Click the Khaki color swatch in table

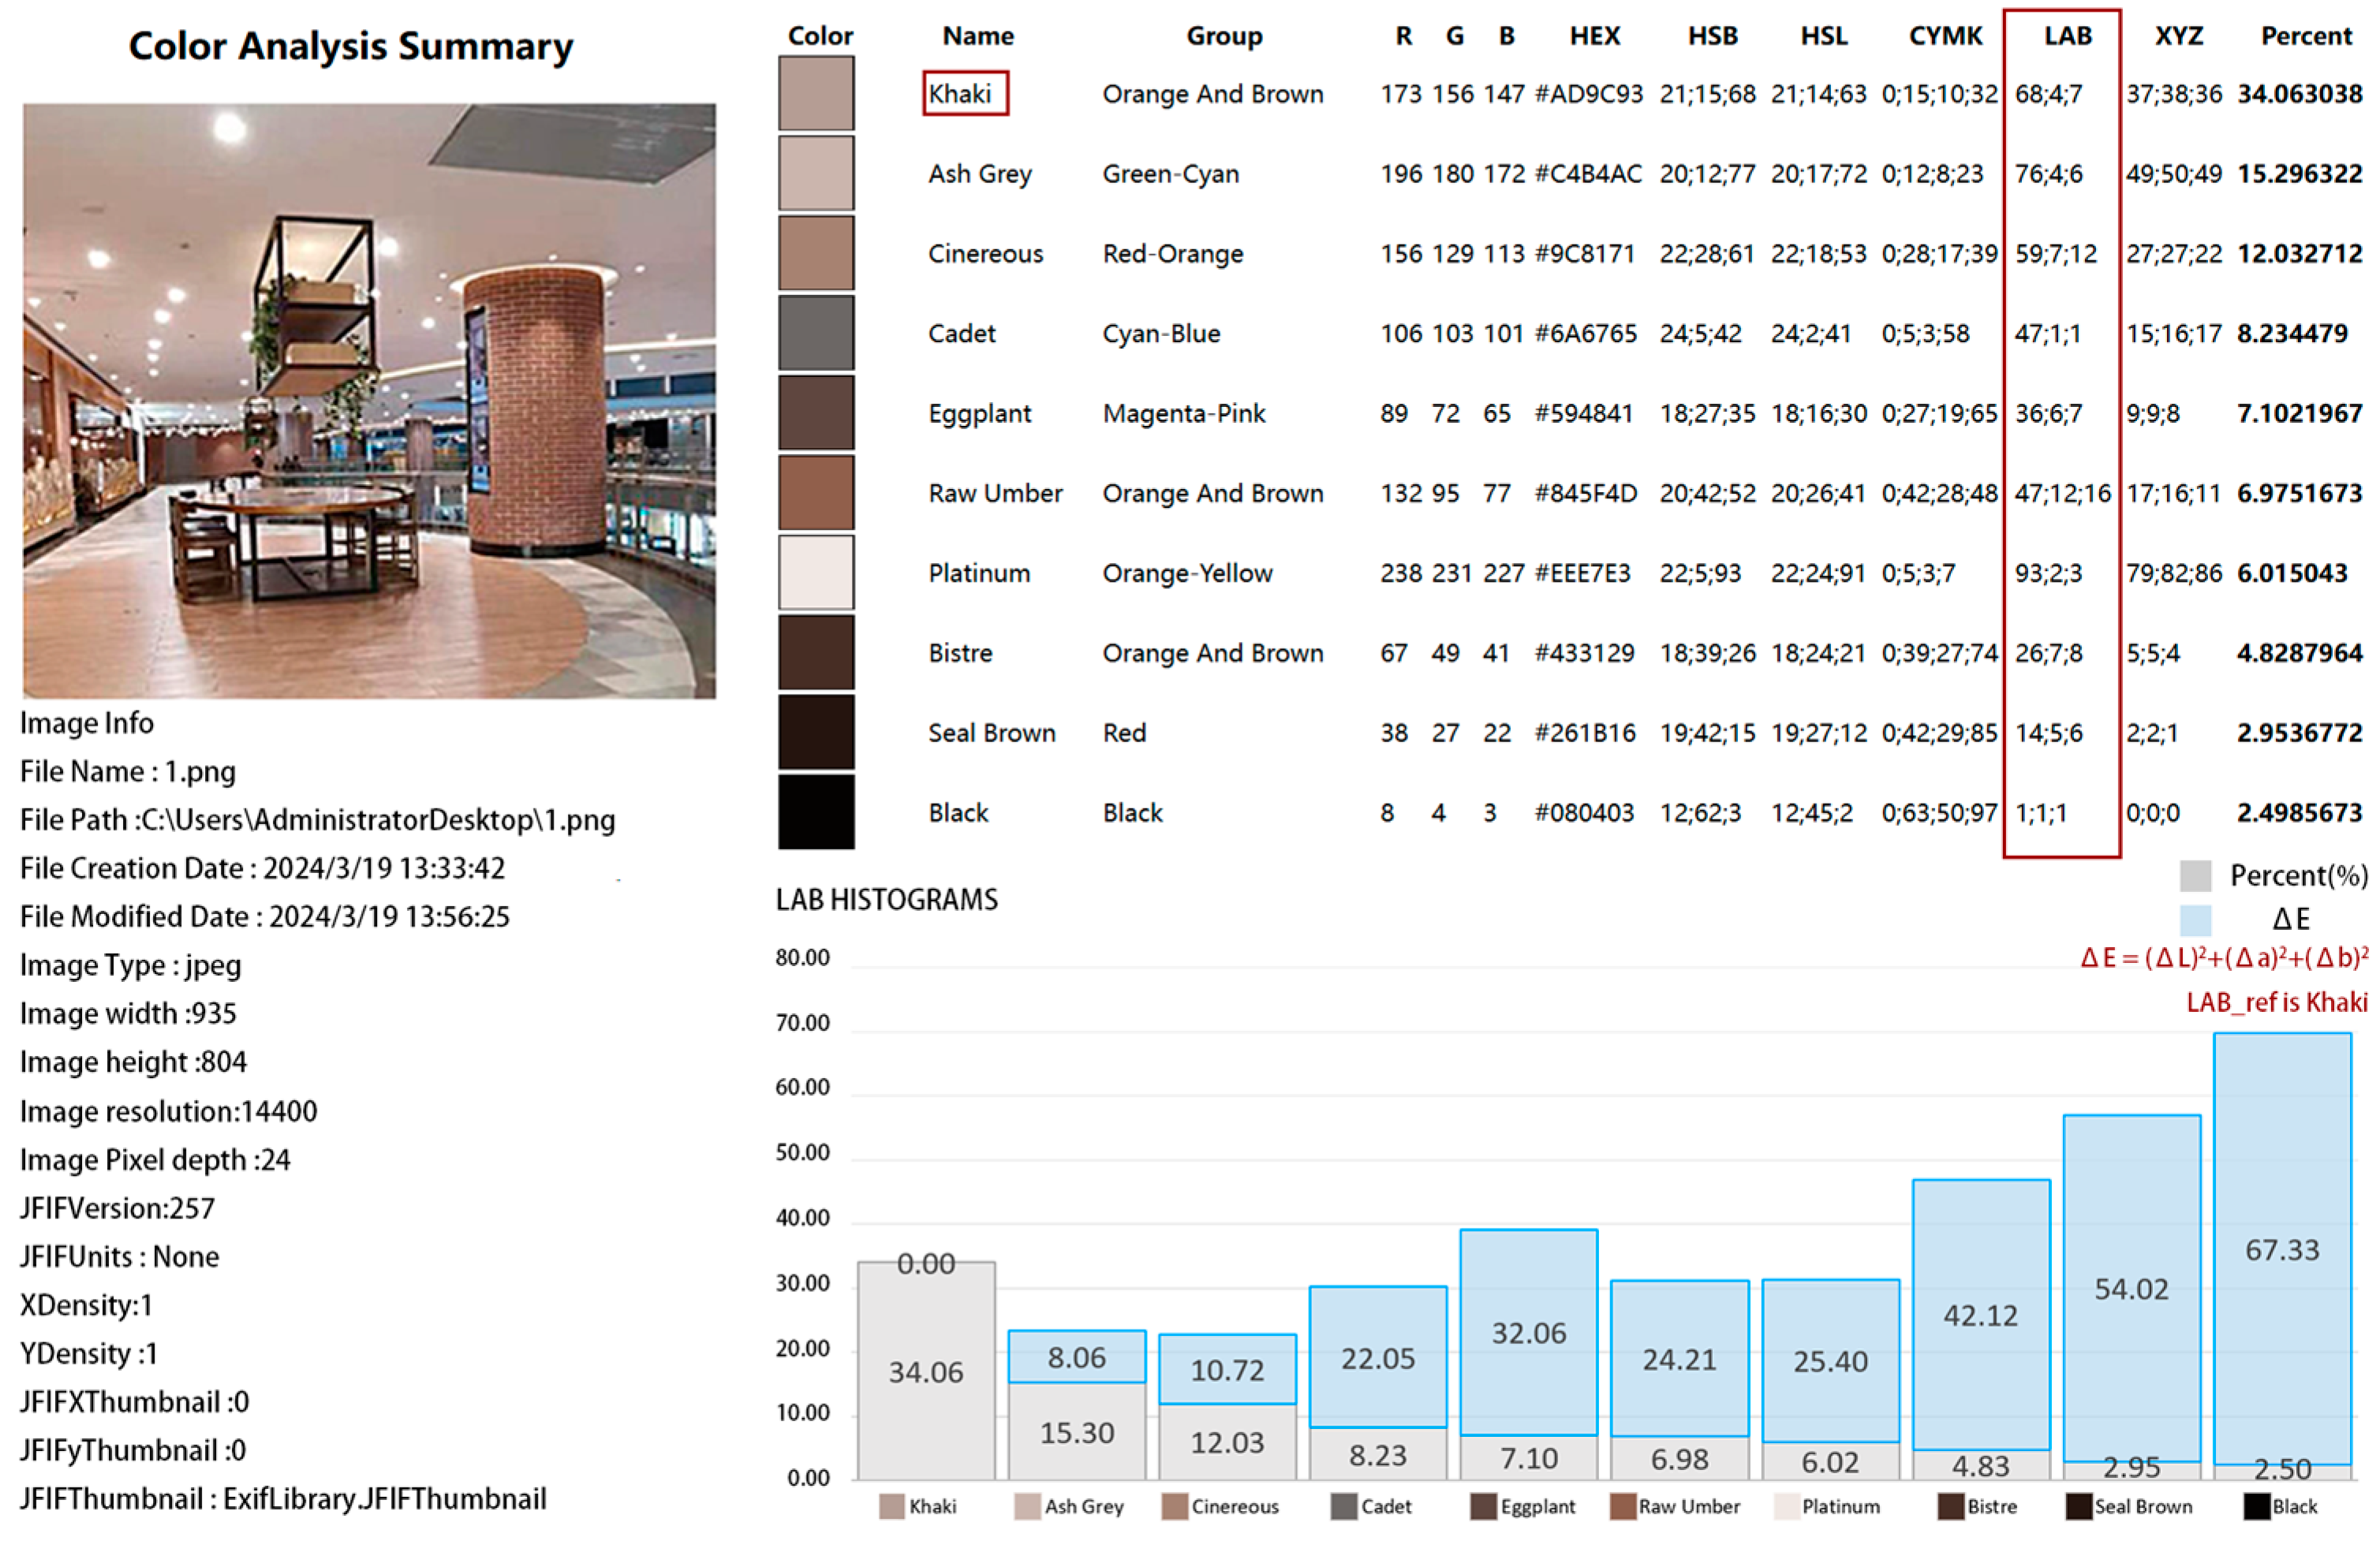(x=816, y=93)
